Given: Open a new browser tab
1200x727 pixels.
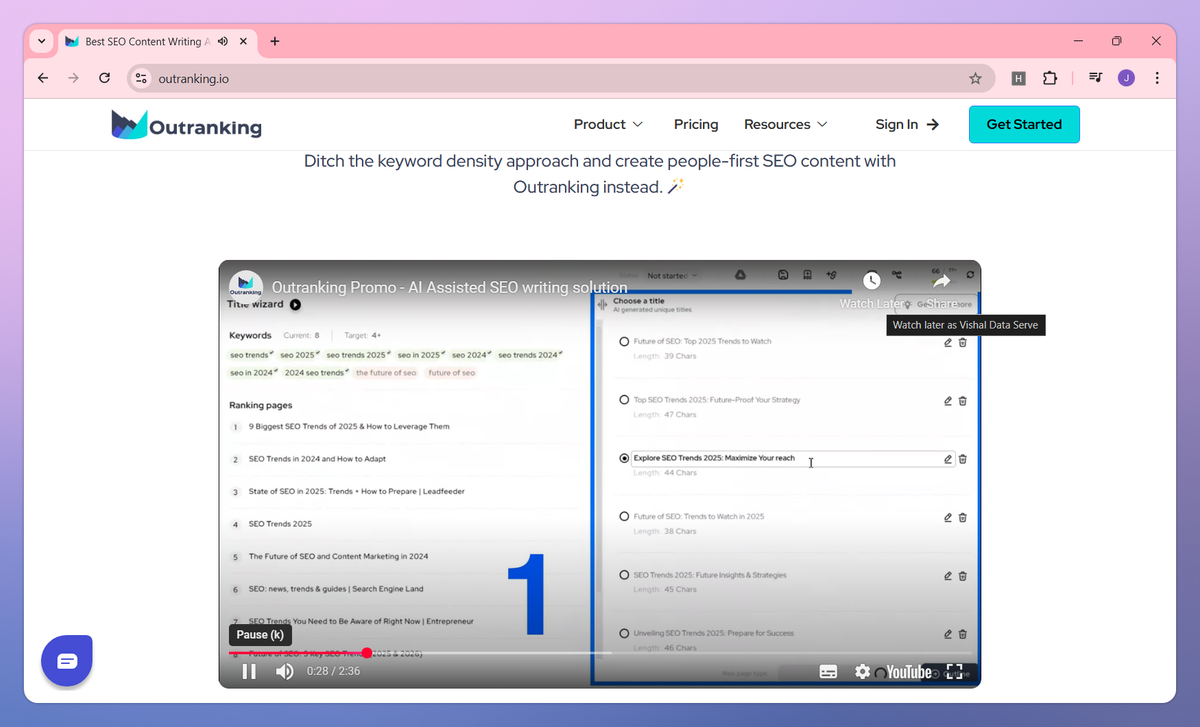Looking at the screenshot, I should tap(275, 42).
